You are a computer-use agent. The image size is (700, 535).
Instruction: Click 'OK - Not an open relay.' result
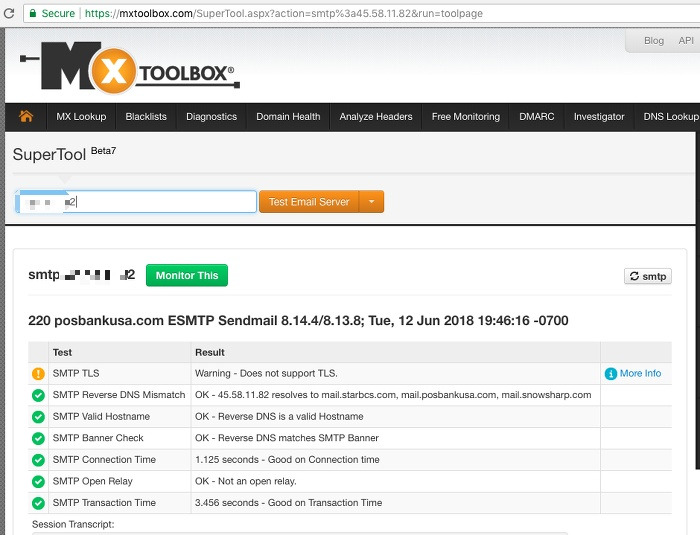[x=246, y=481]
